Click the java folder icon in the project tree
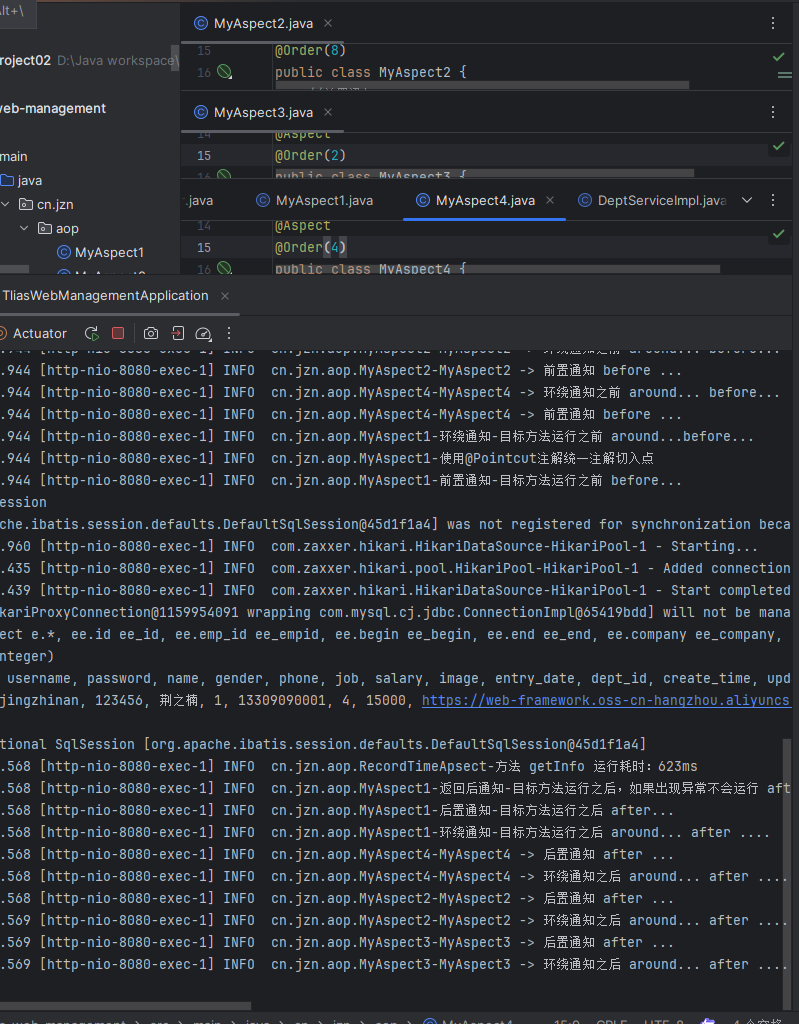The image size is (799, 1024). (x=7, y=180)
